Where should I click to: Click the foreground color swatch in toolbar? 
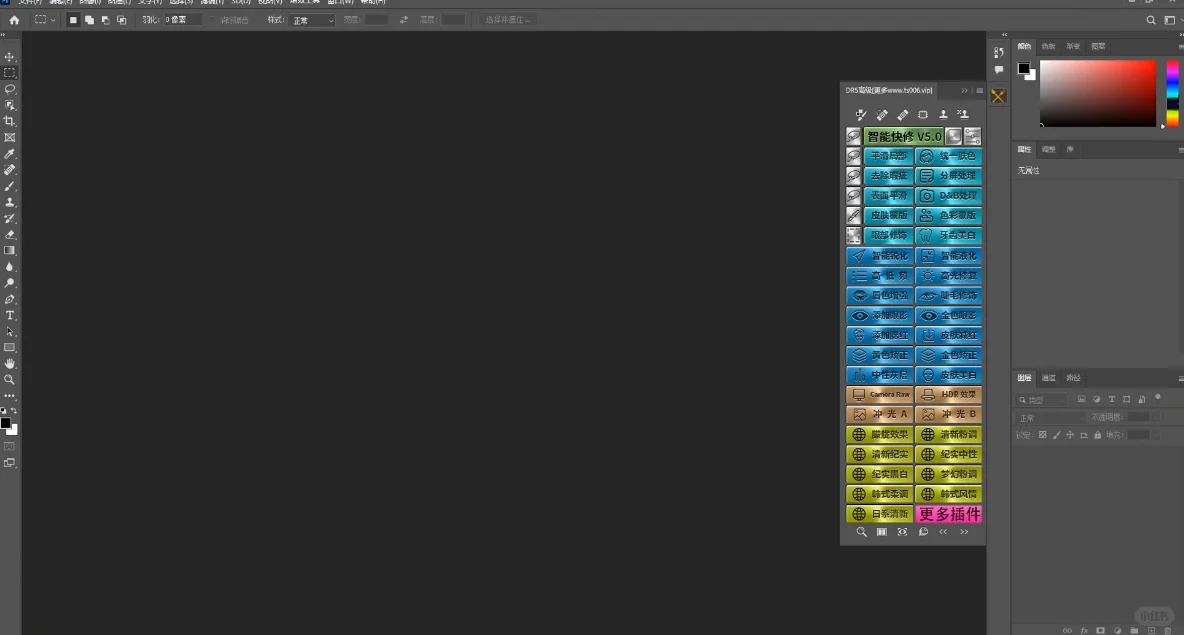point(6,424)
